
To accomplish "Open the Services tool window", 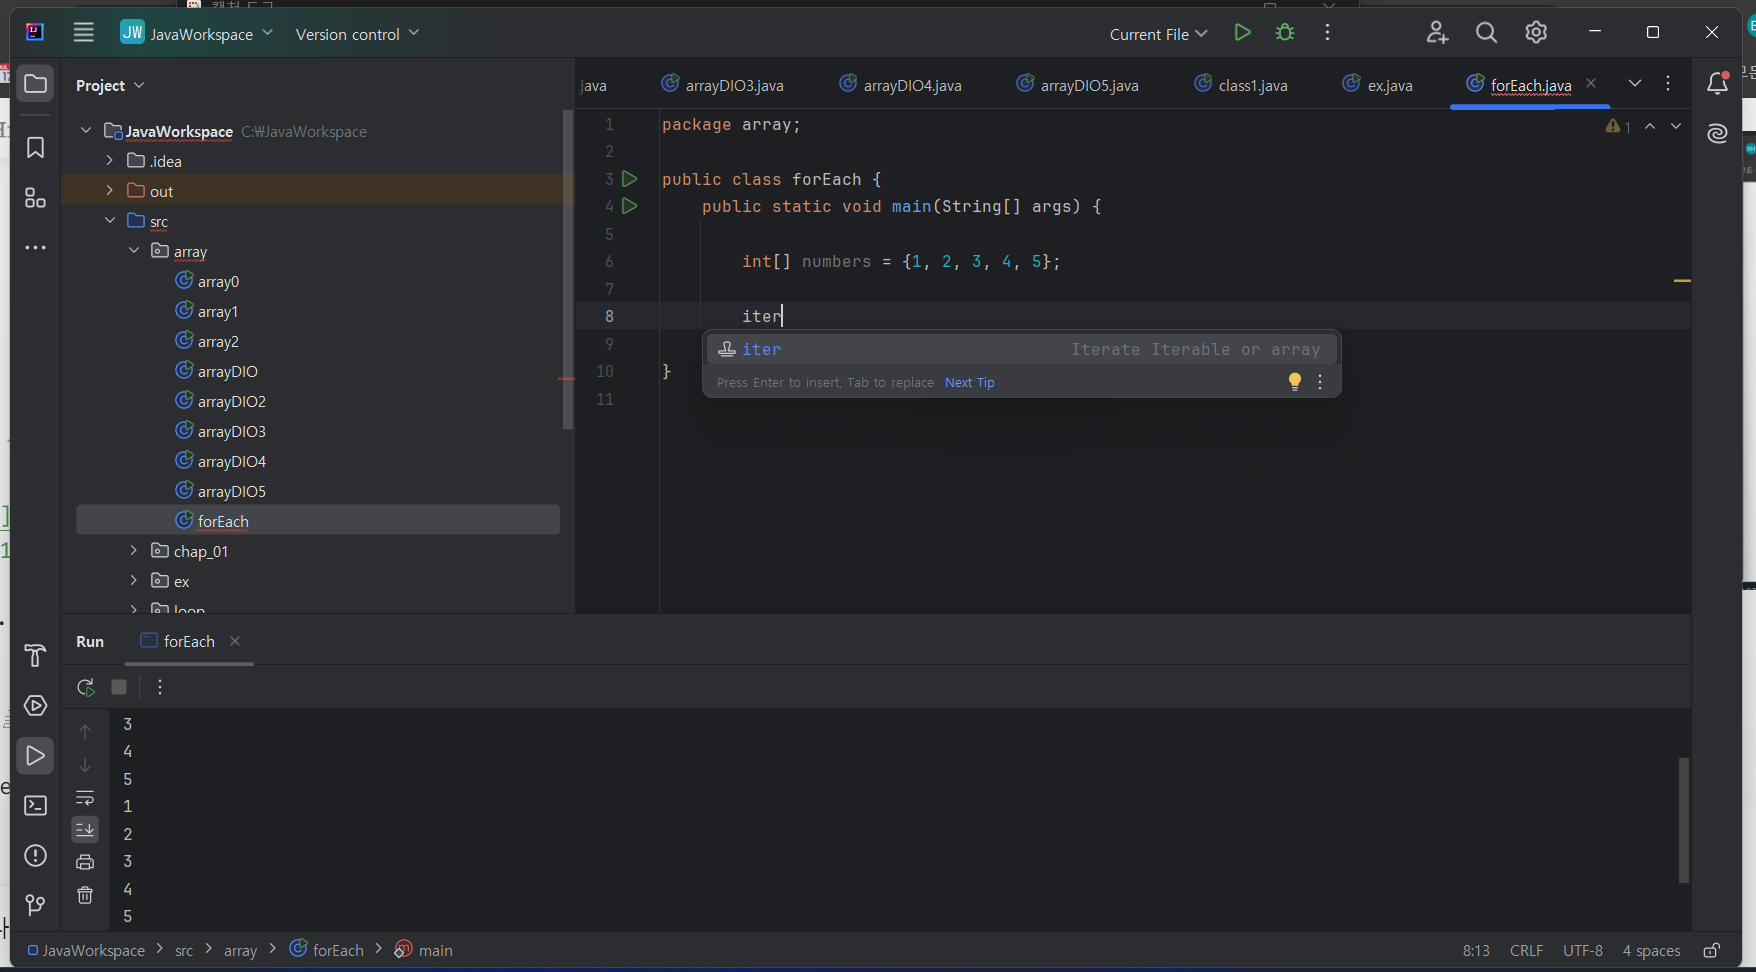I will [35, 706].
